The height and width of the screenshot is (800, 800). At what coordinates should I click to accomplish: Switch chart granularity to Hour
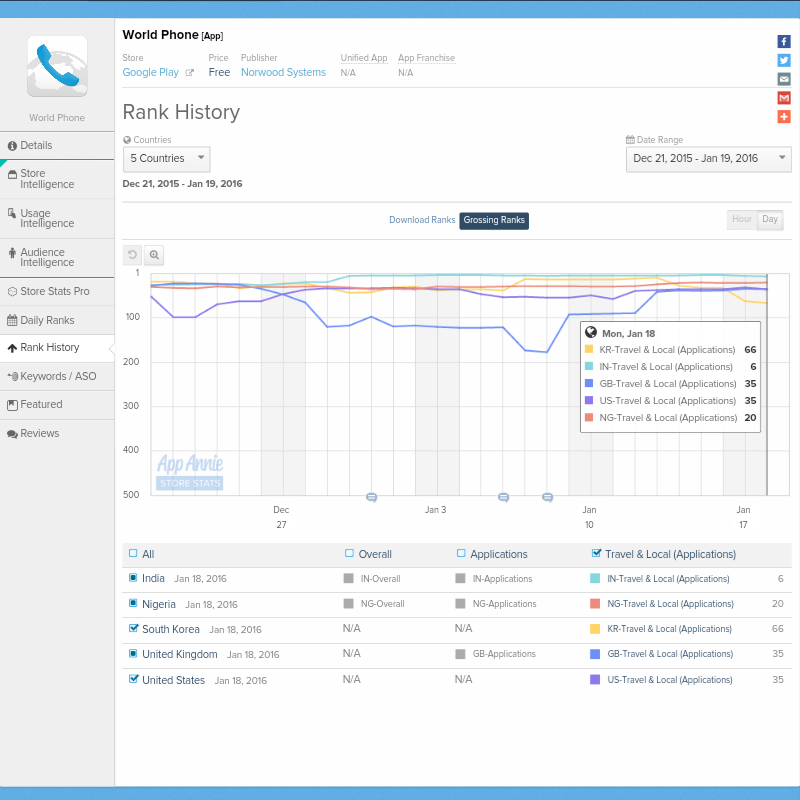(742, 219)
